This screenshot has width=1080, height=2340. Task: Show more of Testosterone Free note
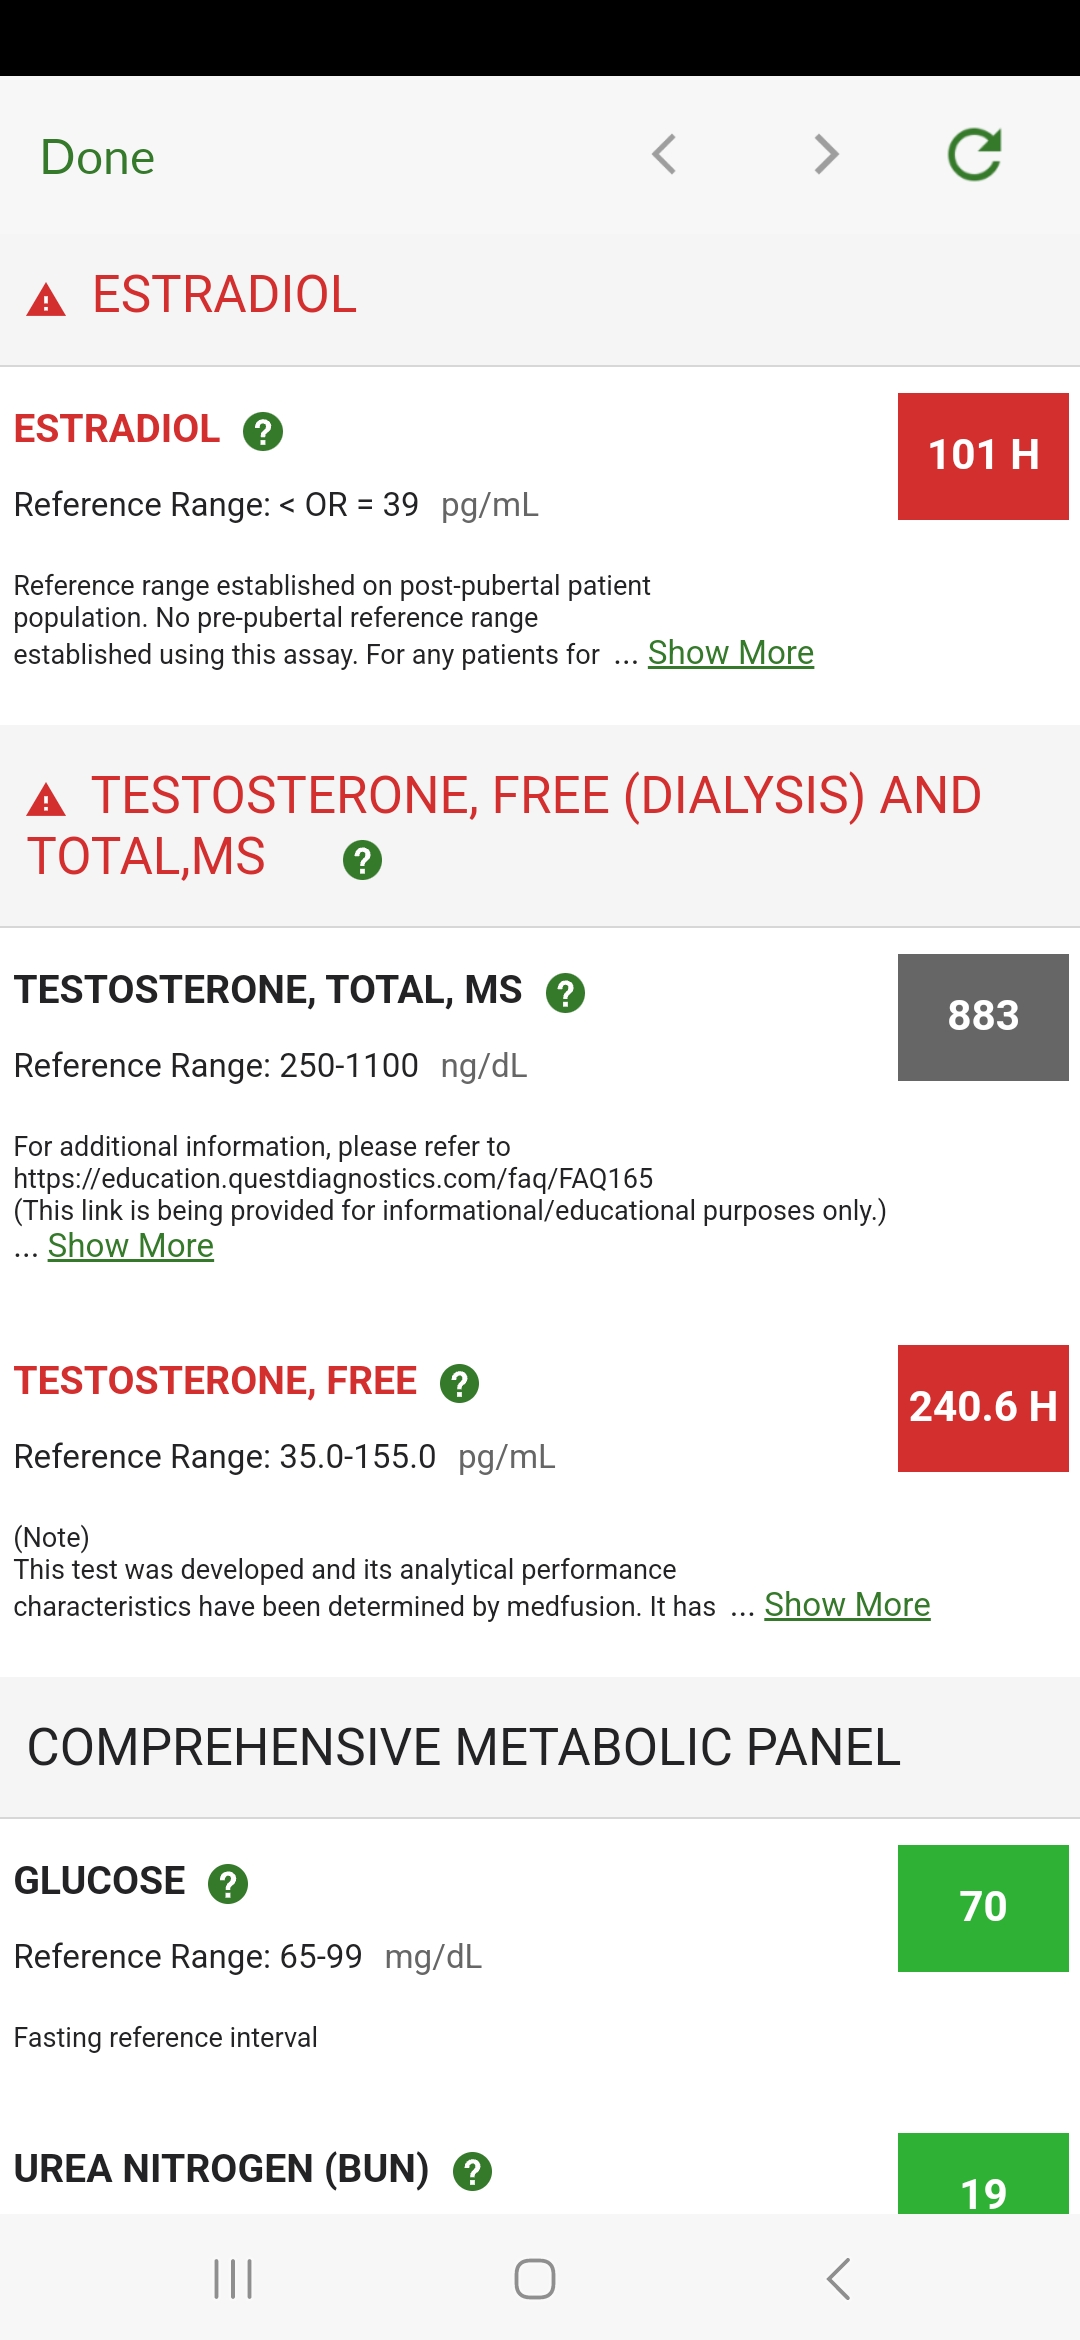point(847,1605)
